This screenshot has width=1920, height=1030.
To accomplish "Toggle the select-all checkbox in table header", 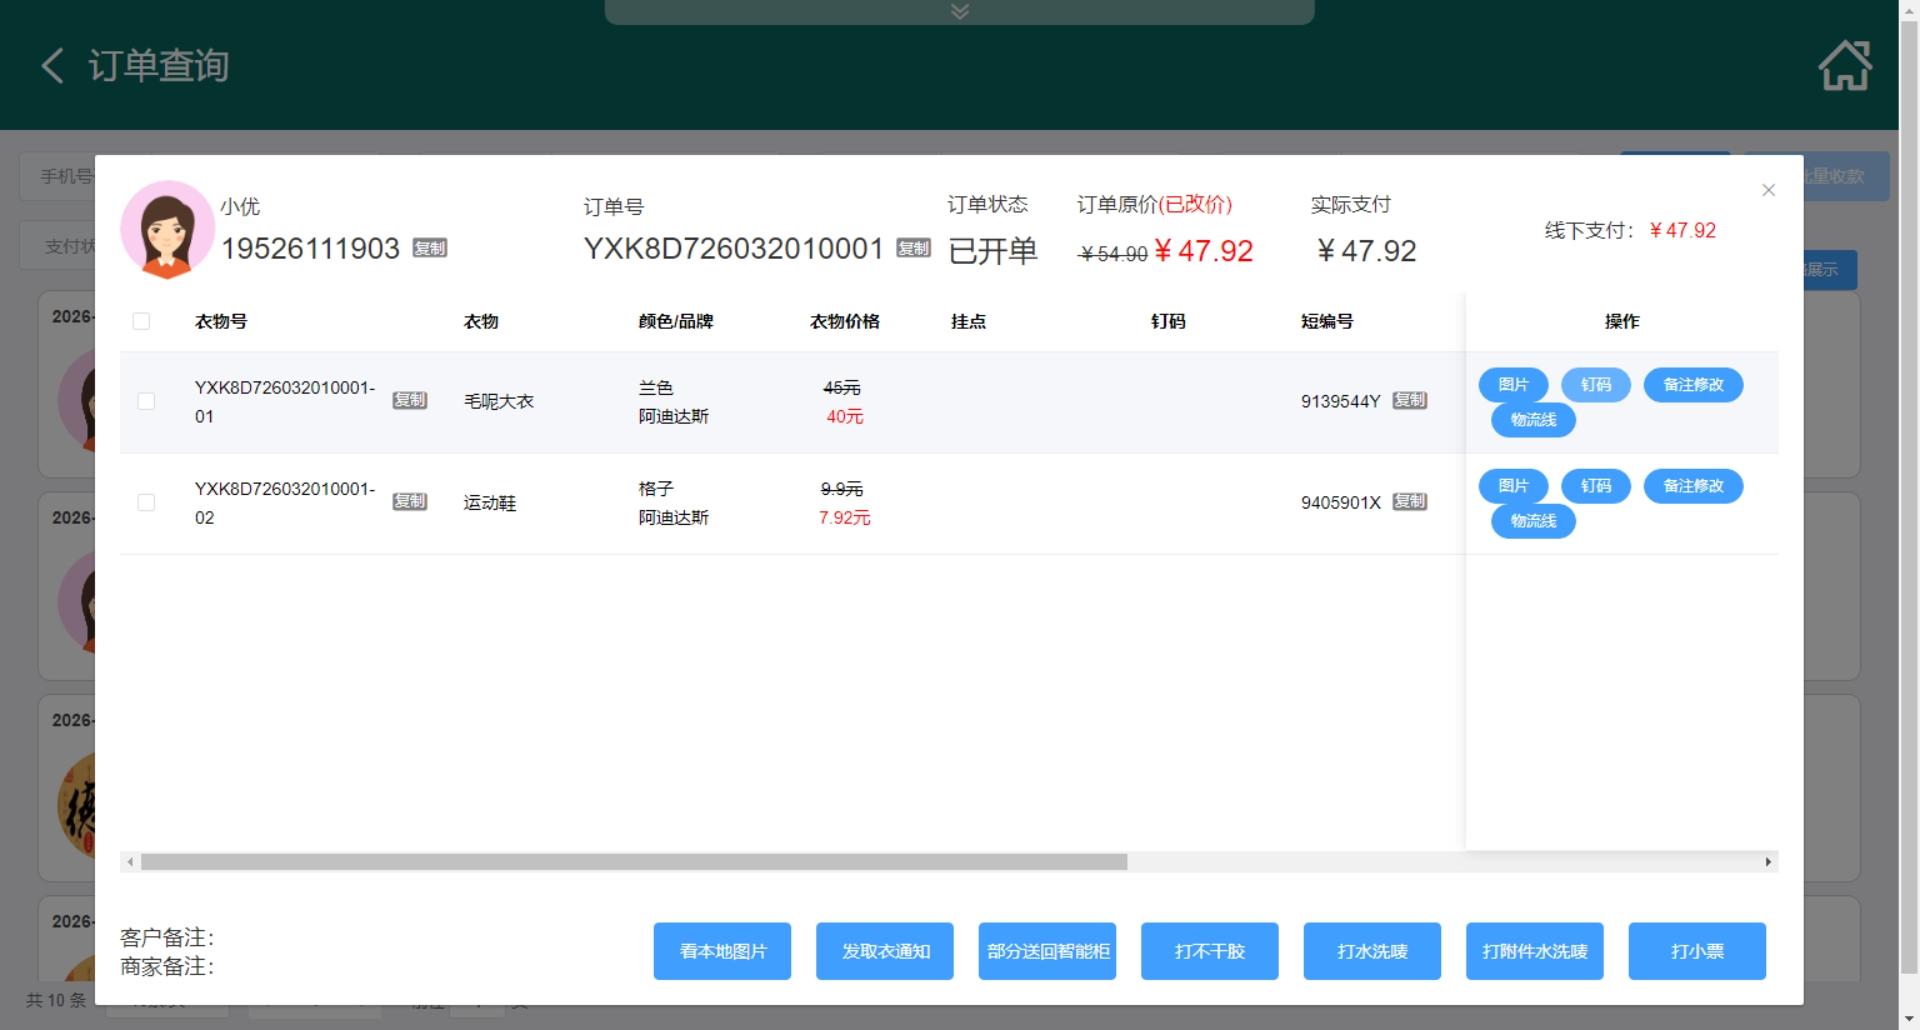I will pos(141,321).
